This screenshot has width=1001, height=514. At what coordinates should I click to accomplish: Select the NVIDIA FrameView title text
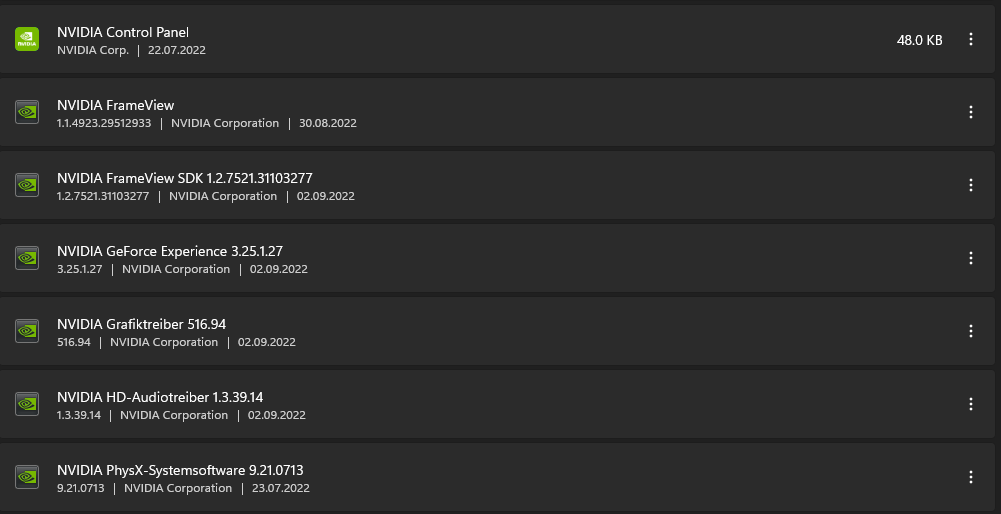tap(116, 105)
